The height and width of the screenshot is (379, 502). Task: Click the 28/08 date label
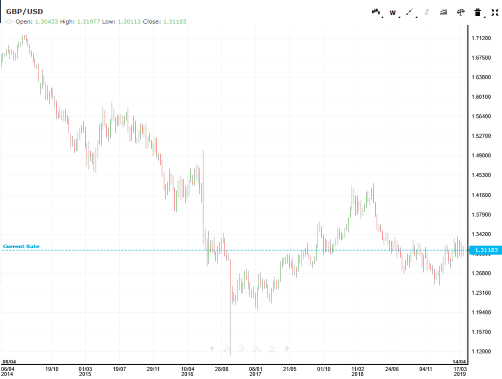coord(221,369)
